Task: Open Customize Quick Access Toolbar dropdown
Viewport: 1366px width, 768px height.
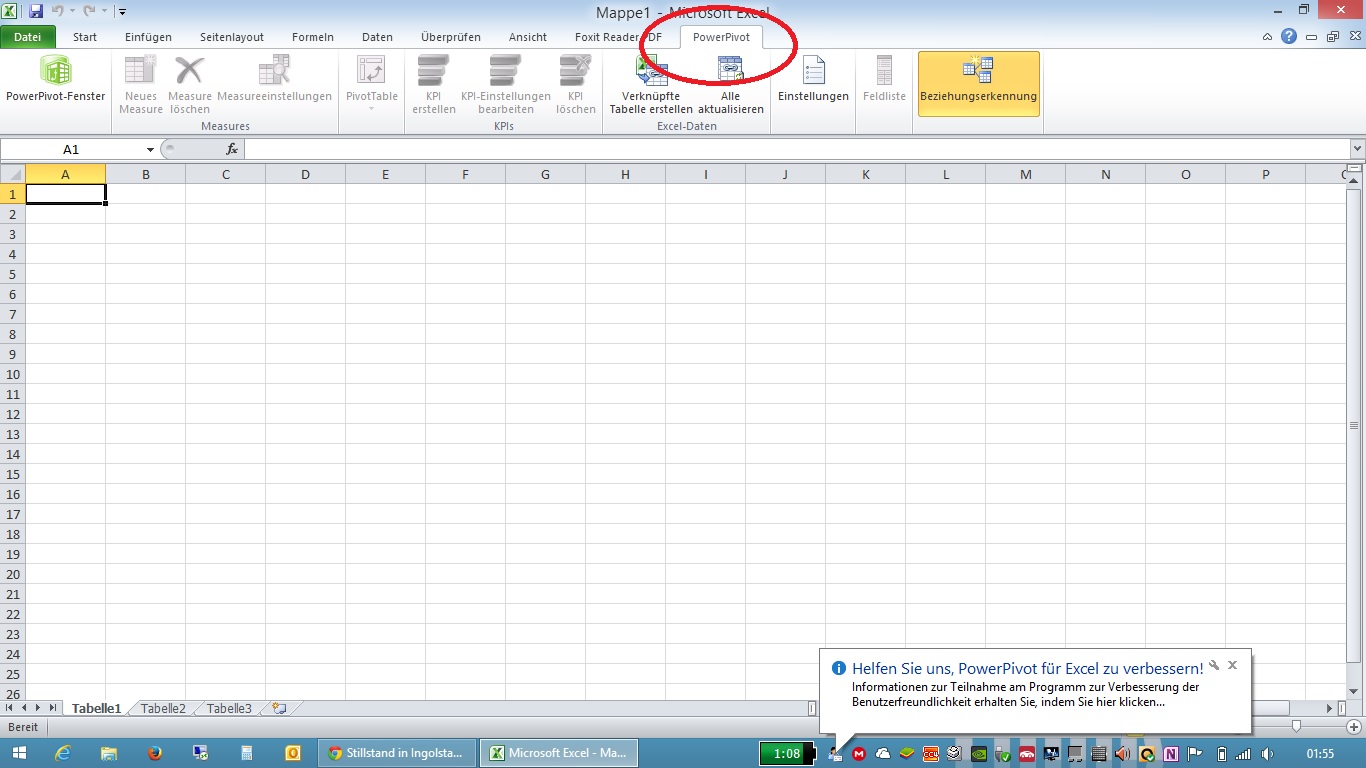Action: click(121, 12)
